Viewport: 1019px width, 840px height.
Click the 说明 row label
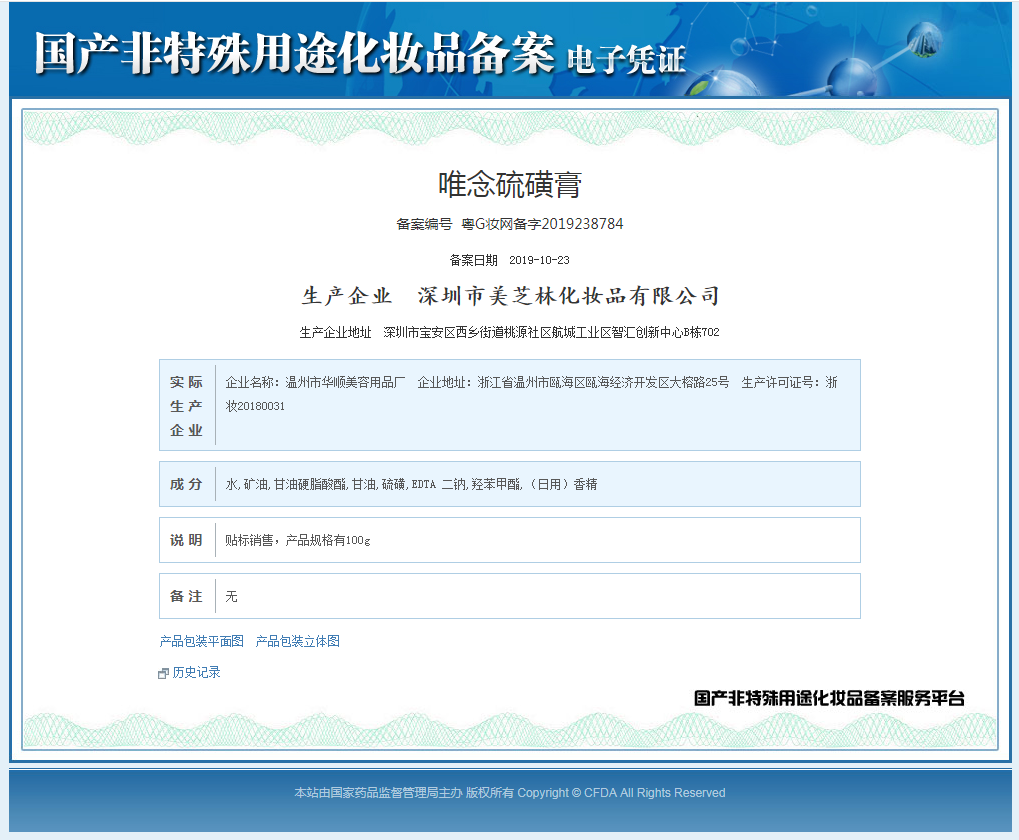(187, 541)
